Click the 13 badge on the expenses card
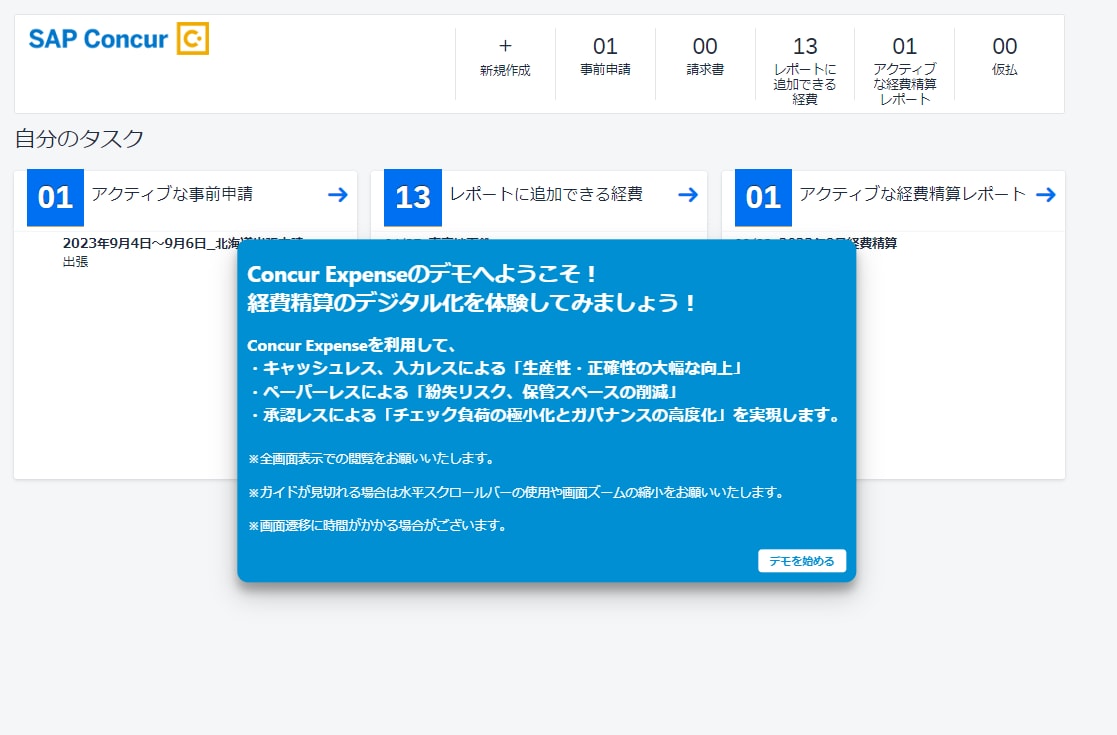Screen dimensions: 1117x735 [x=412, y=197]
